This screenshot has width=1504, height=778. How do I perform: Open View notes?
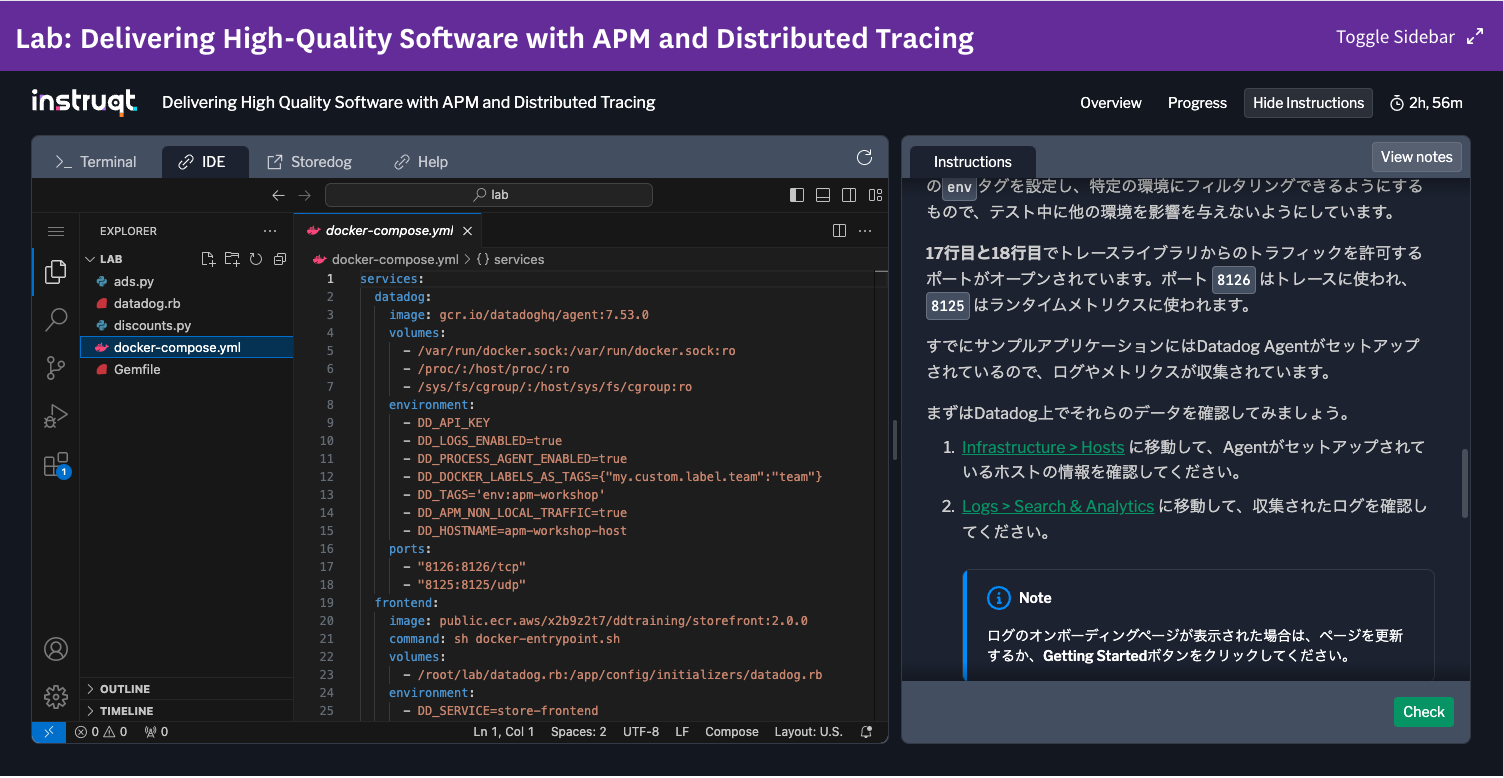[x=1416, y=157]
